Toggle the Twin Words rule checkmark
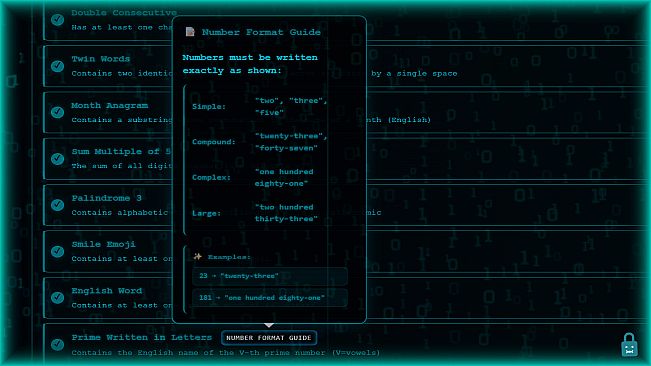 (58, 66)
